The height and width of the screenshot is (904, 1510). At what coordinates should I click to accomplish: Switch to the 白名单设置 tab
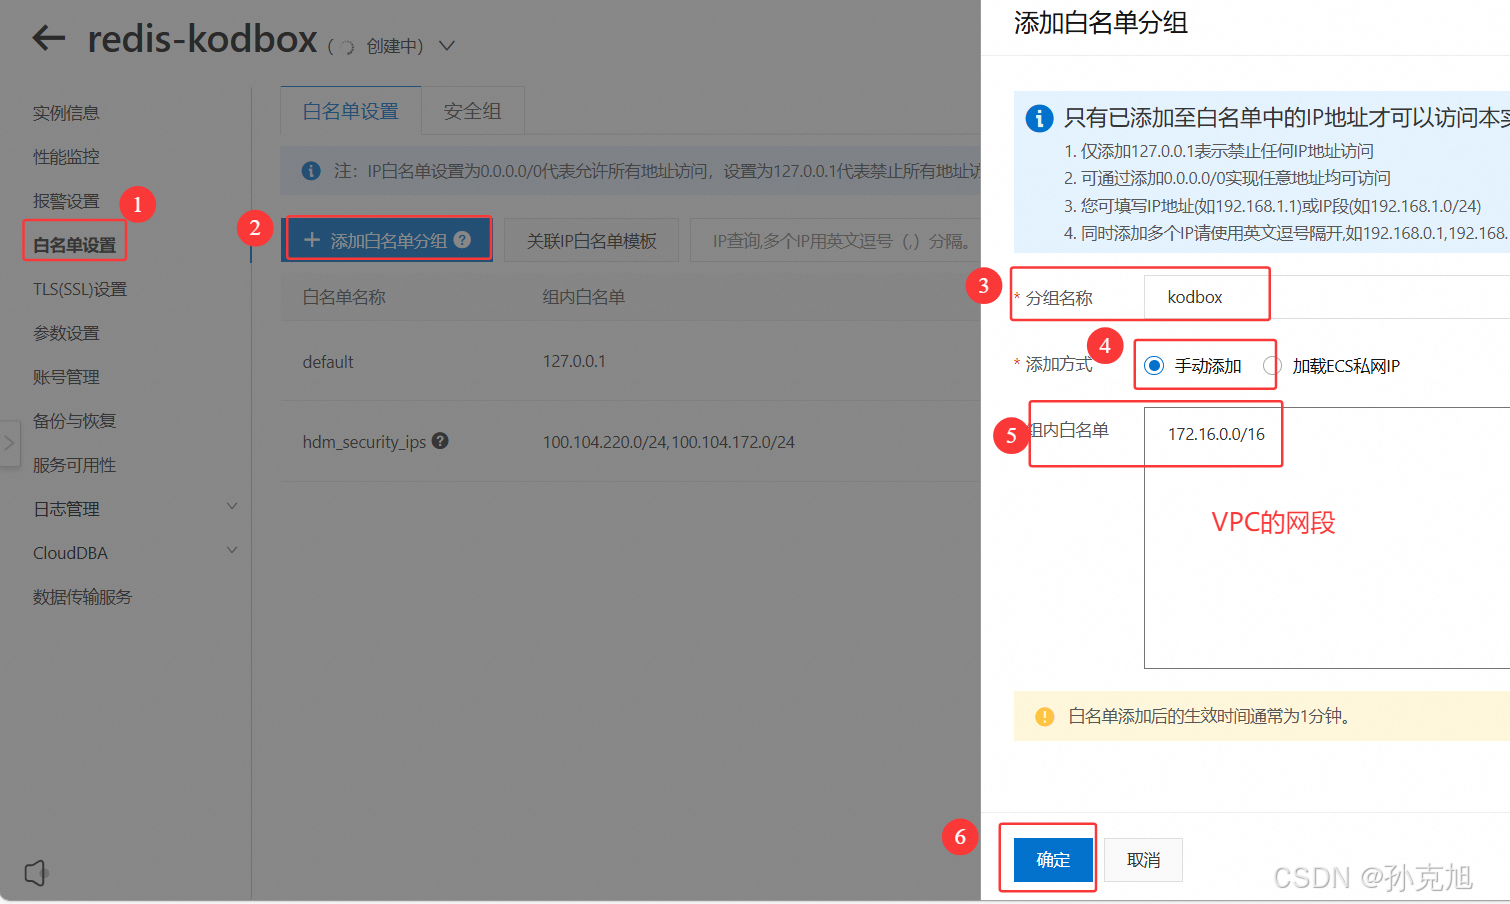point(351,111)
